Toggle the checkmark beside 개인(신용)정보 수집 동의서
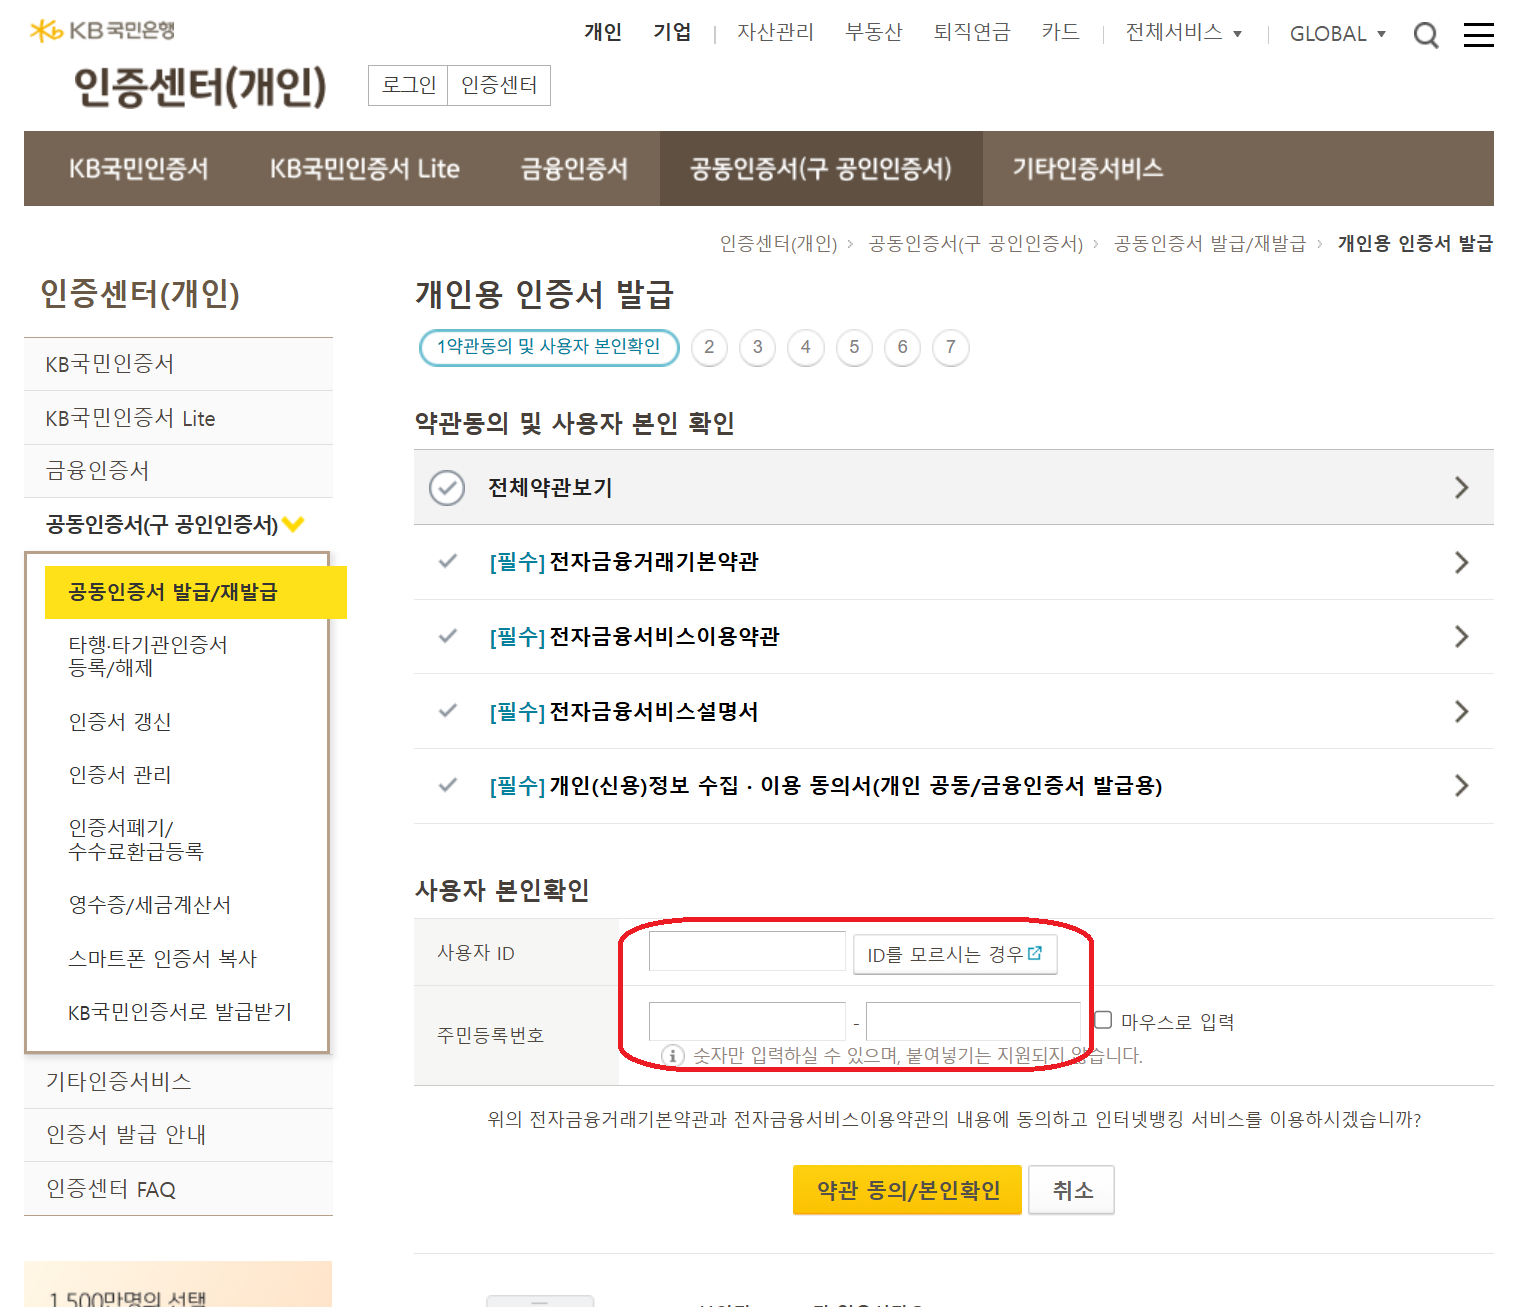Image resolution: width=1536 pixels, height=1307 pixels. pyautogui.click(x=446, y=786)
